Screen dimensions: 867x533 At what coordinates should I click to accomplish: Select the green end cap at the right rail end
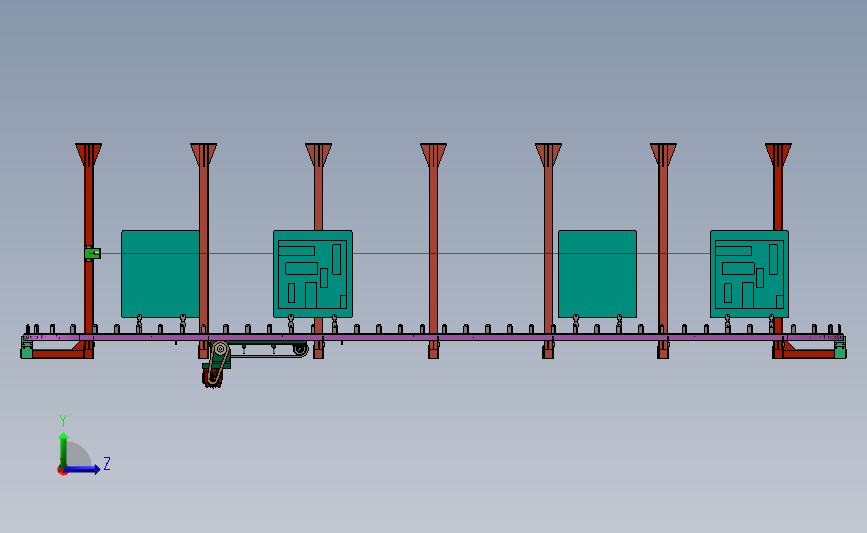[840, 347]
